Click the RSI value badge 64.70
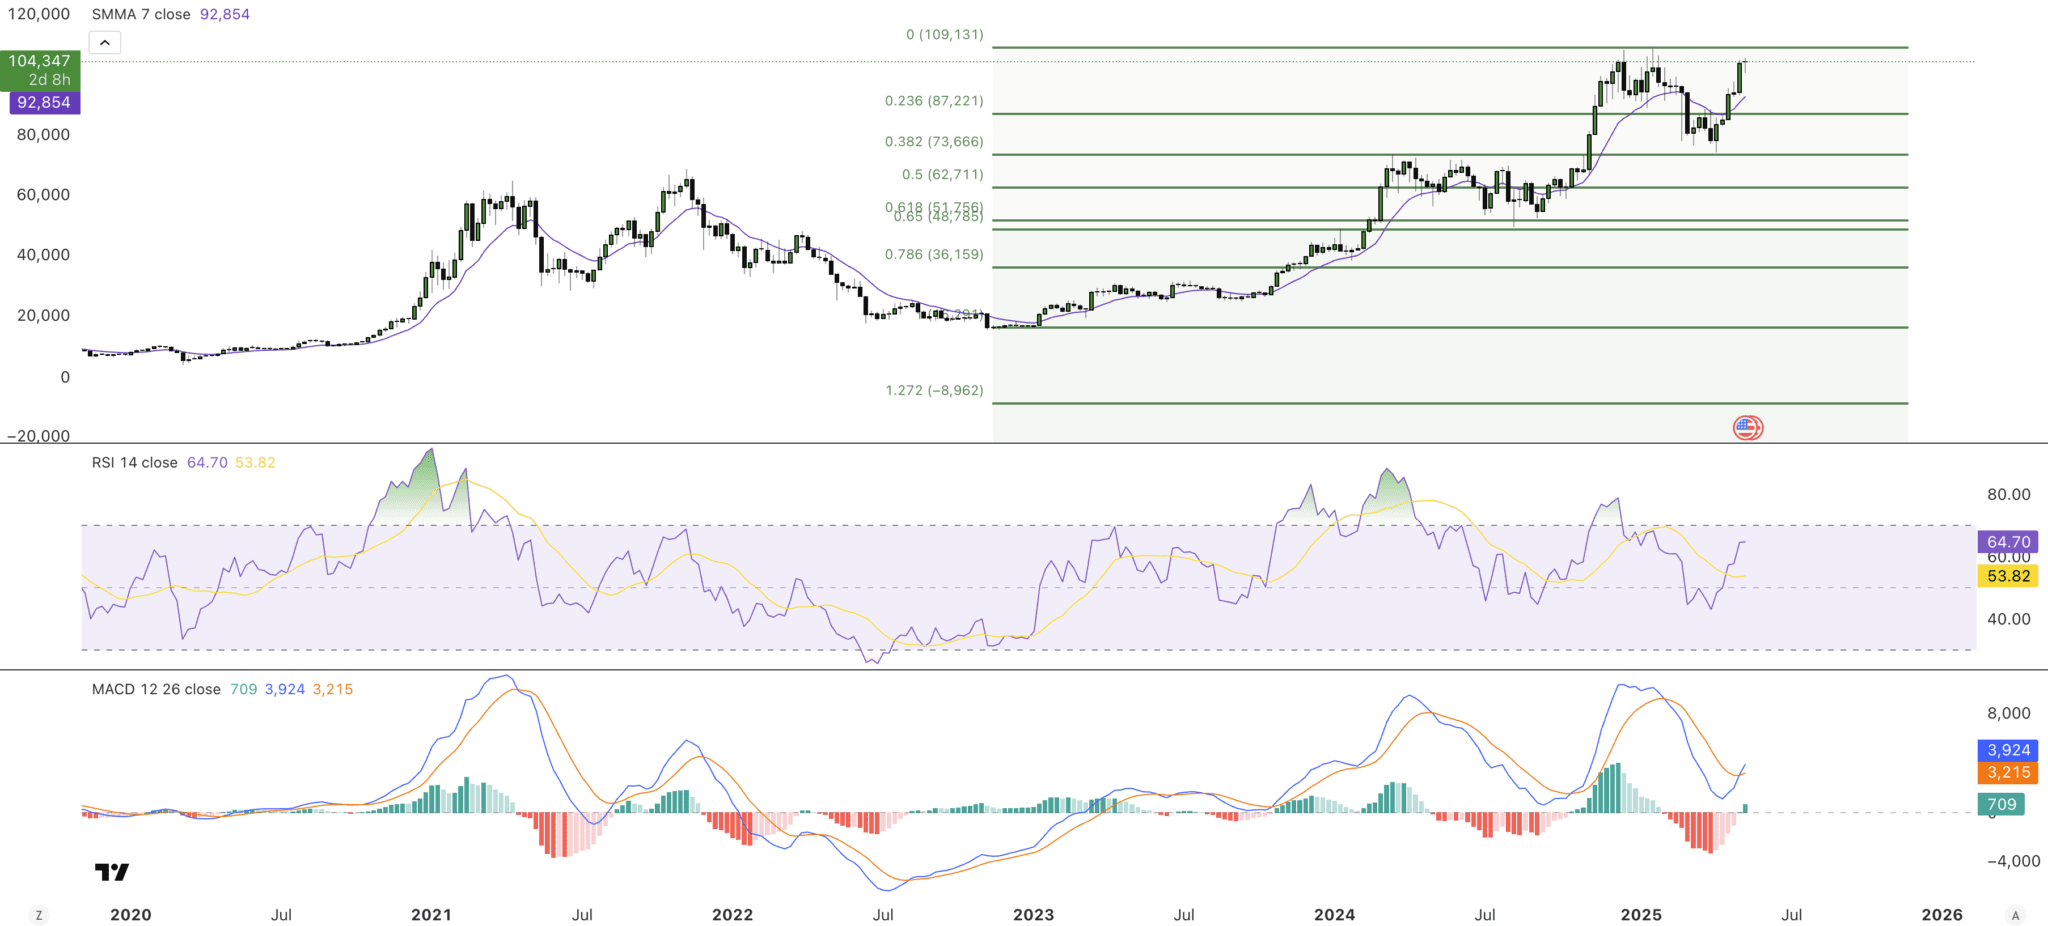 (x=2007, y=541)
